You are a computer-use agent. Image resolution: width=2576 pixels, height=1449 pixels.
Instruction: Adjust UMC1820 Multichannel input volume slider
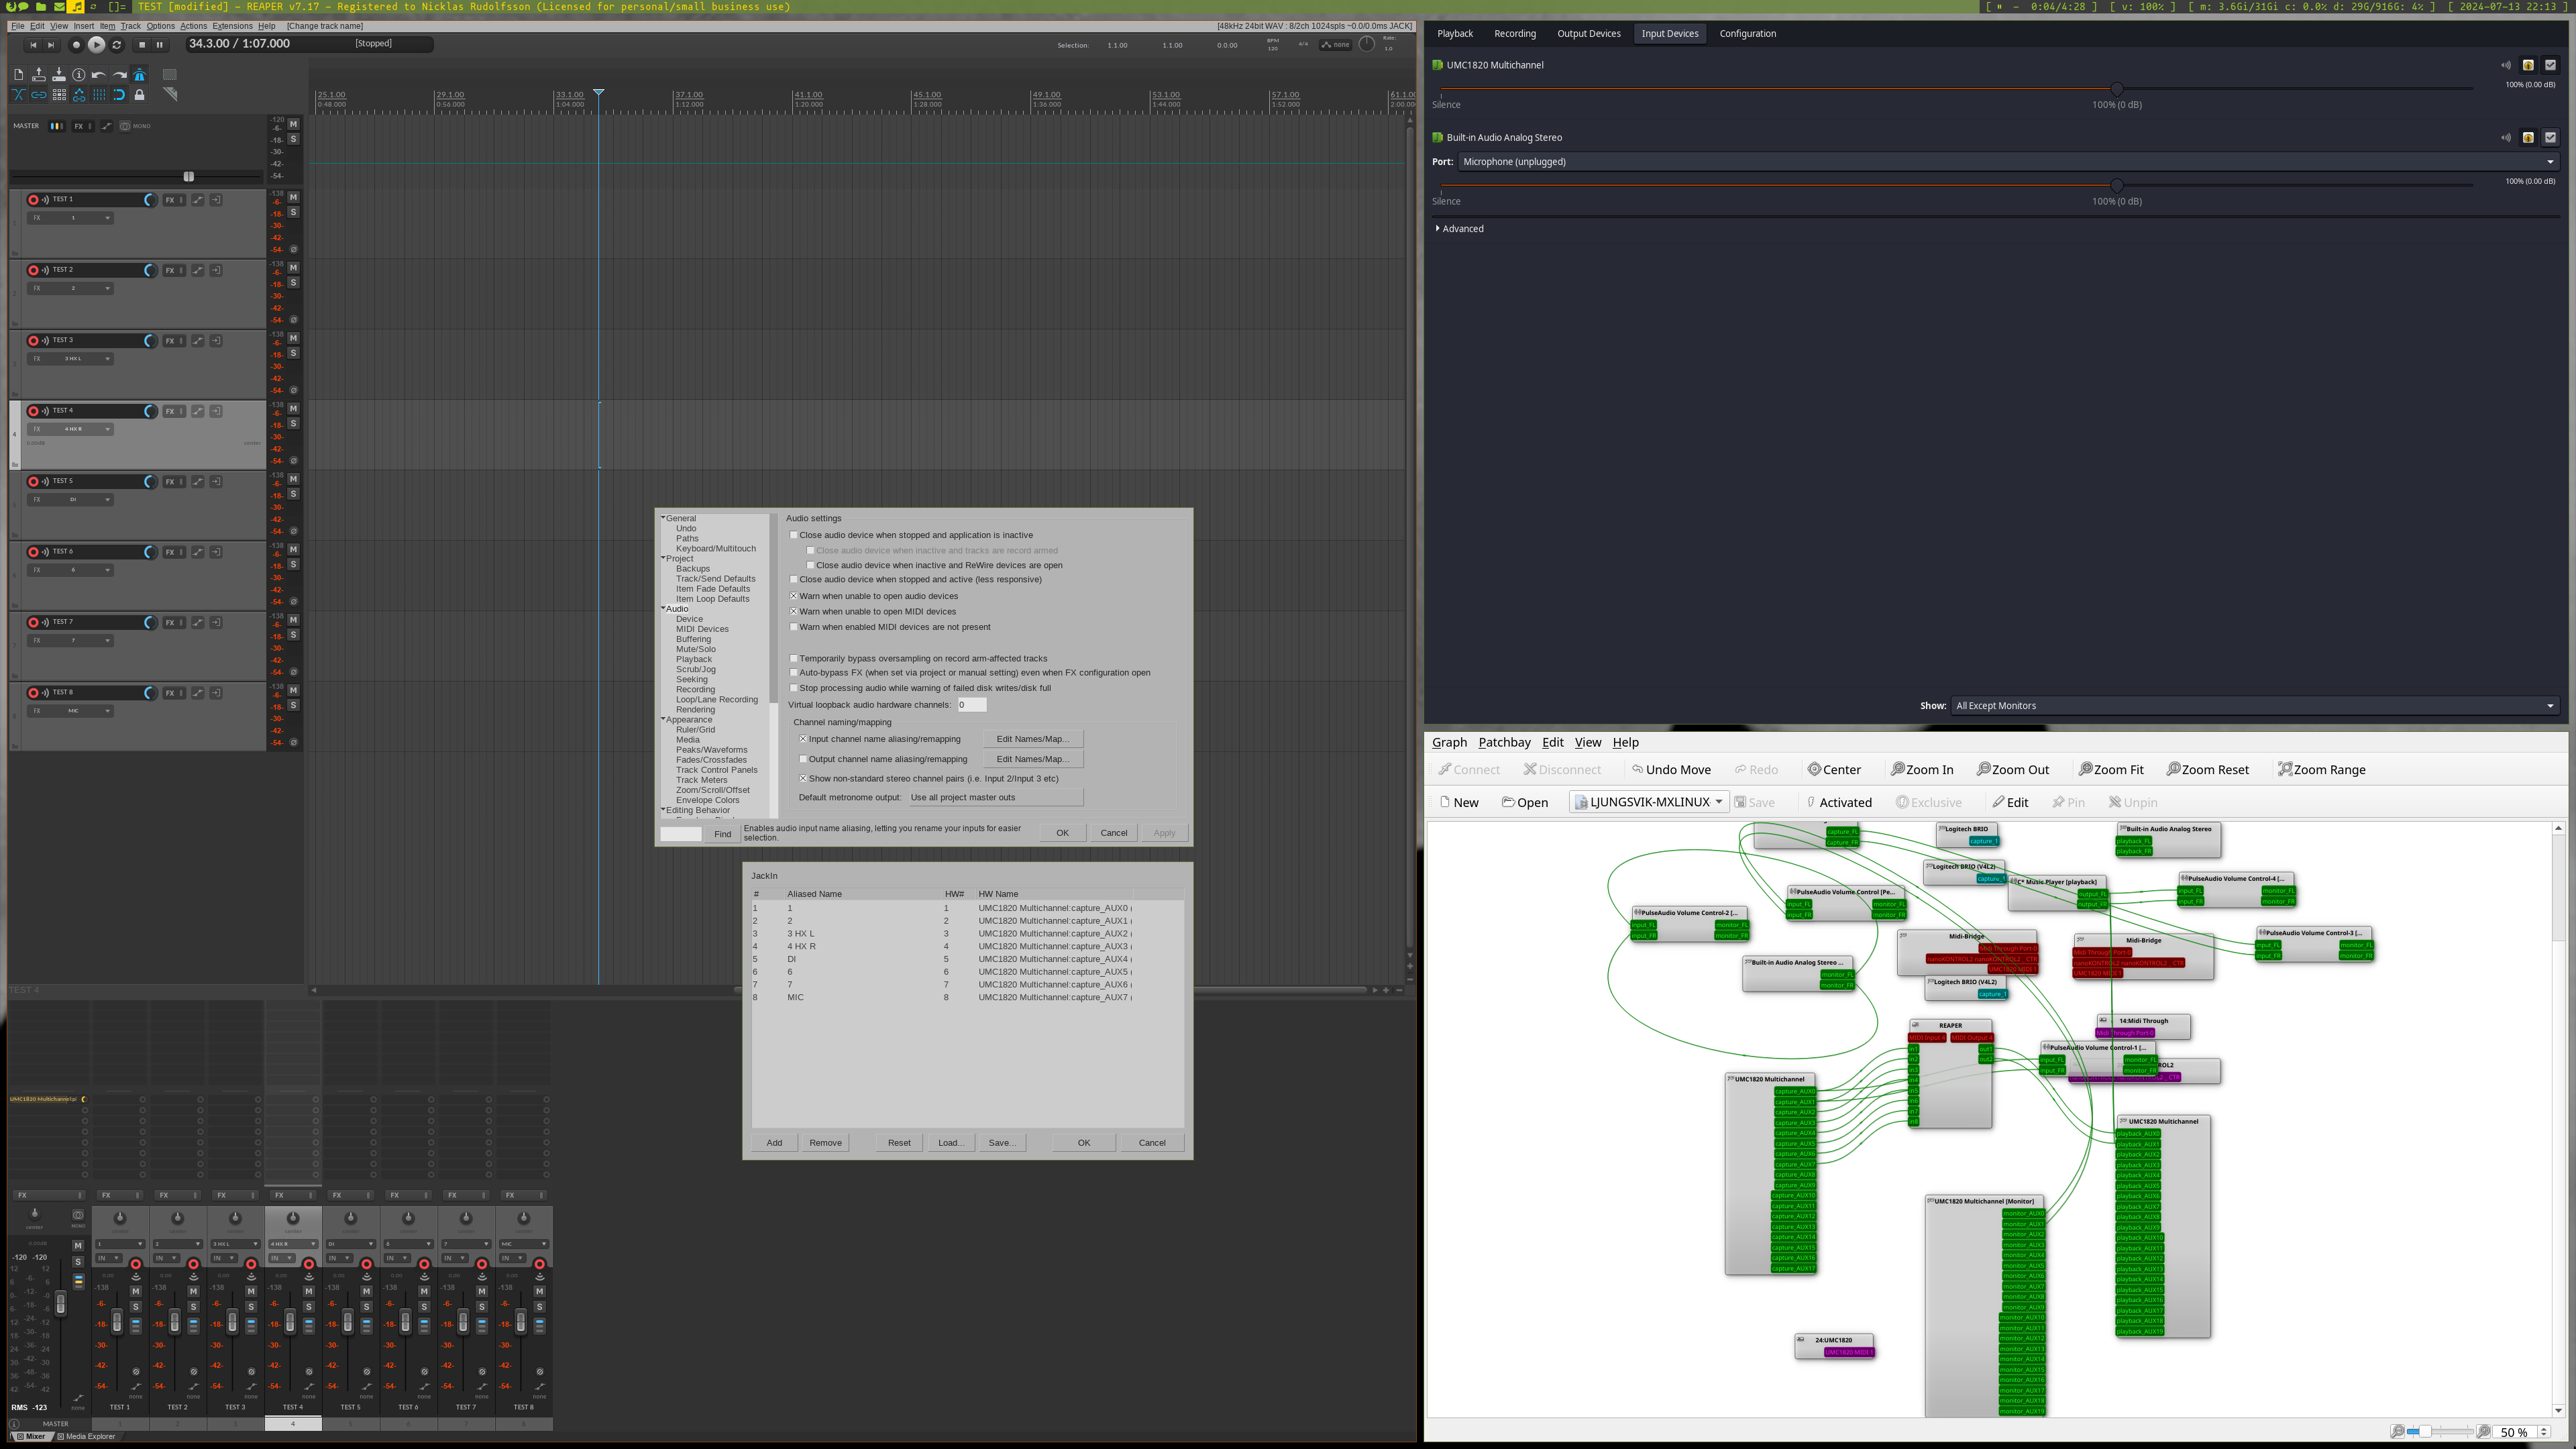[x=2116, y=89]
